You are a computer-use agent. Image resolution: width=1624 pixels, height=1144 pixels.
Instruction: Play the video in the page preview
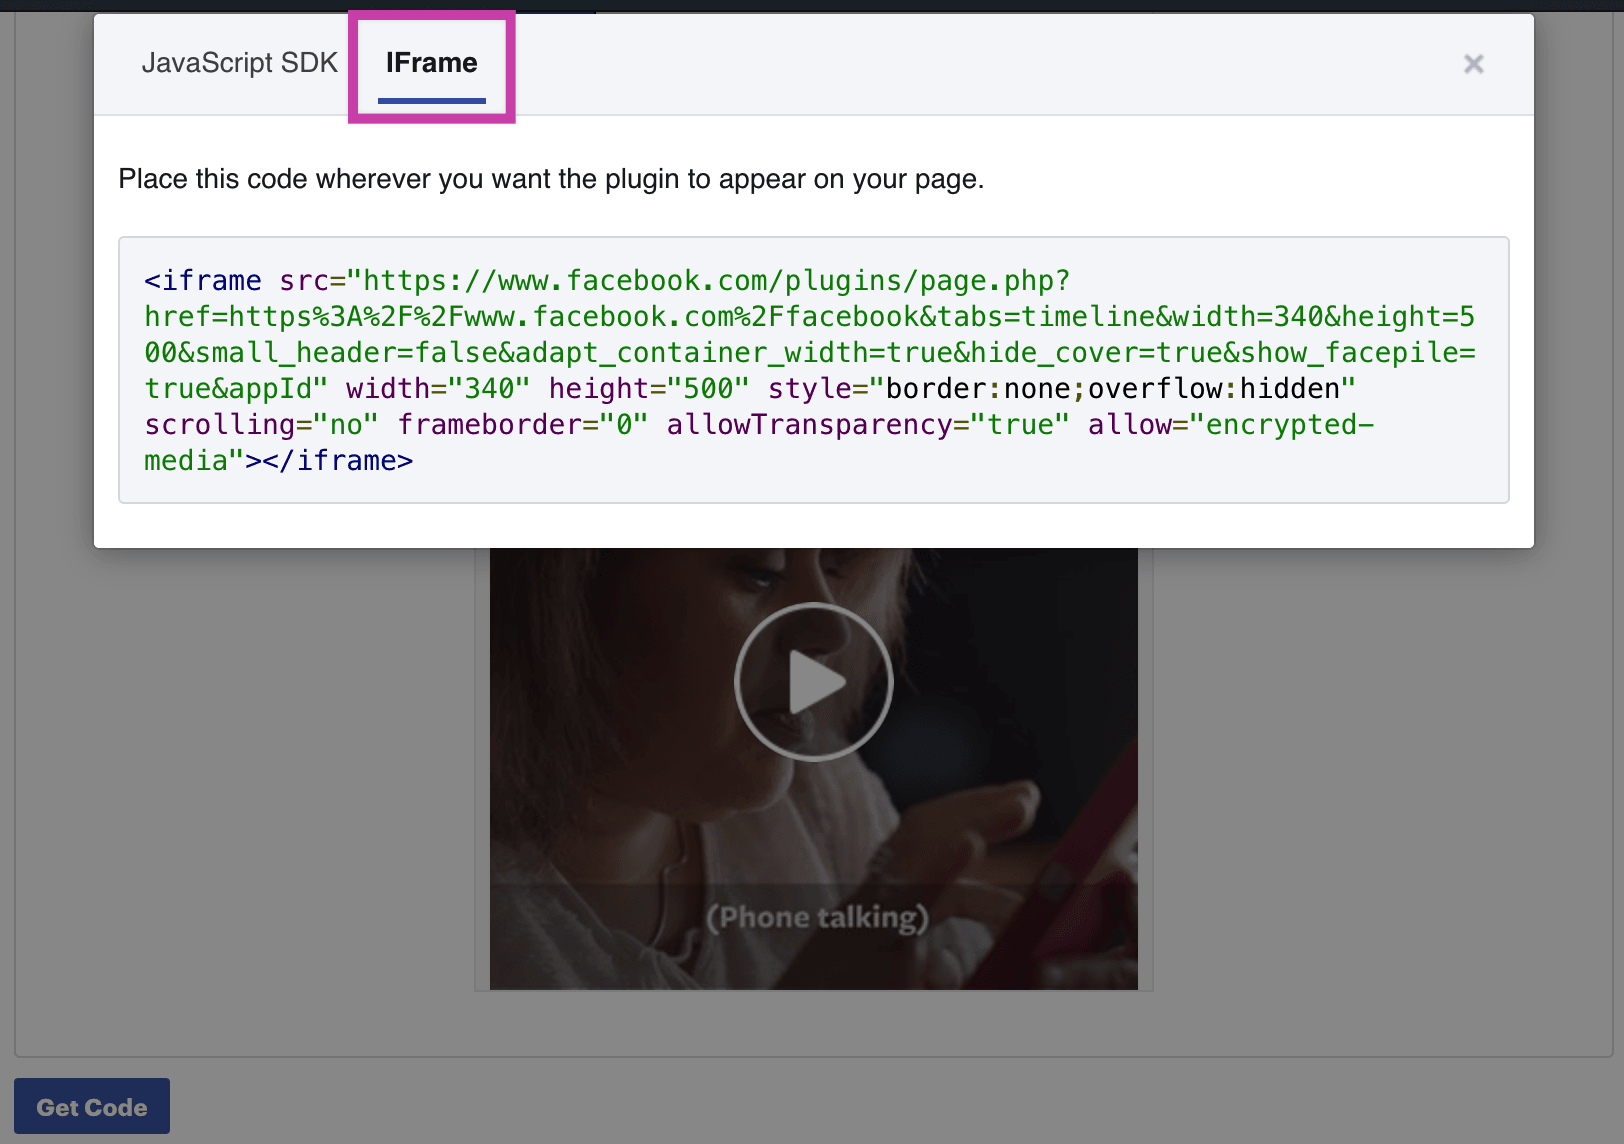[x=813, y=682]
